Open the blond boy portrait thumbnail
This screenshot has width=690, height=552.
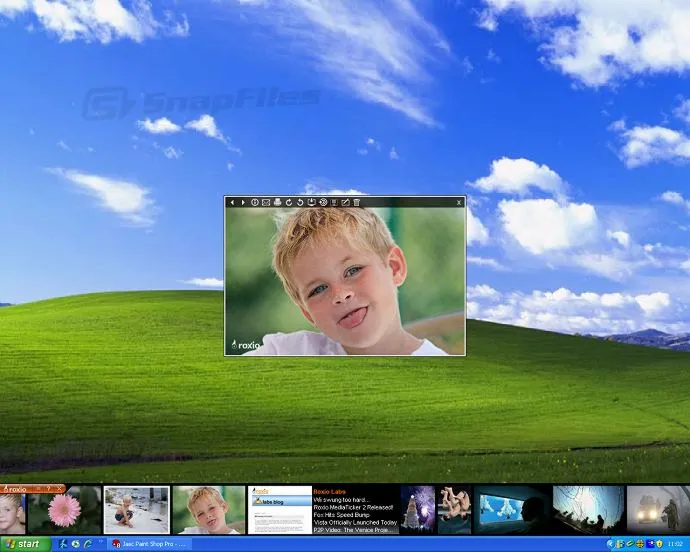pyautogui.click(x=209, y=510)
